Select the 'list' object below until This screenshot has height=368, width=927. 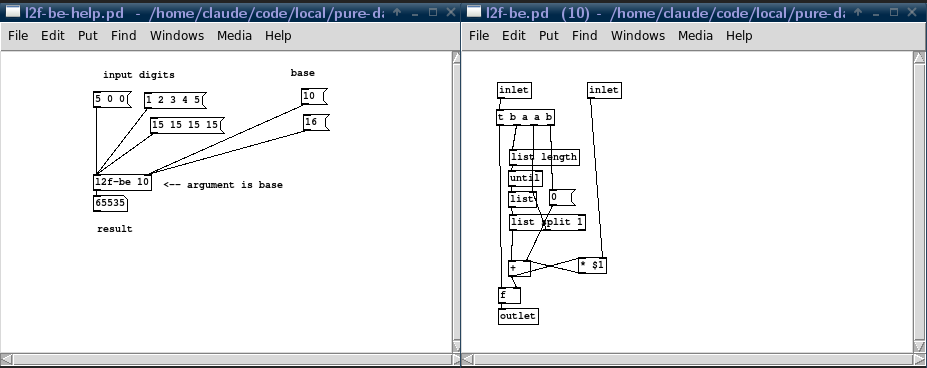click(x=523, y=199)
